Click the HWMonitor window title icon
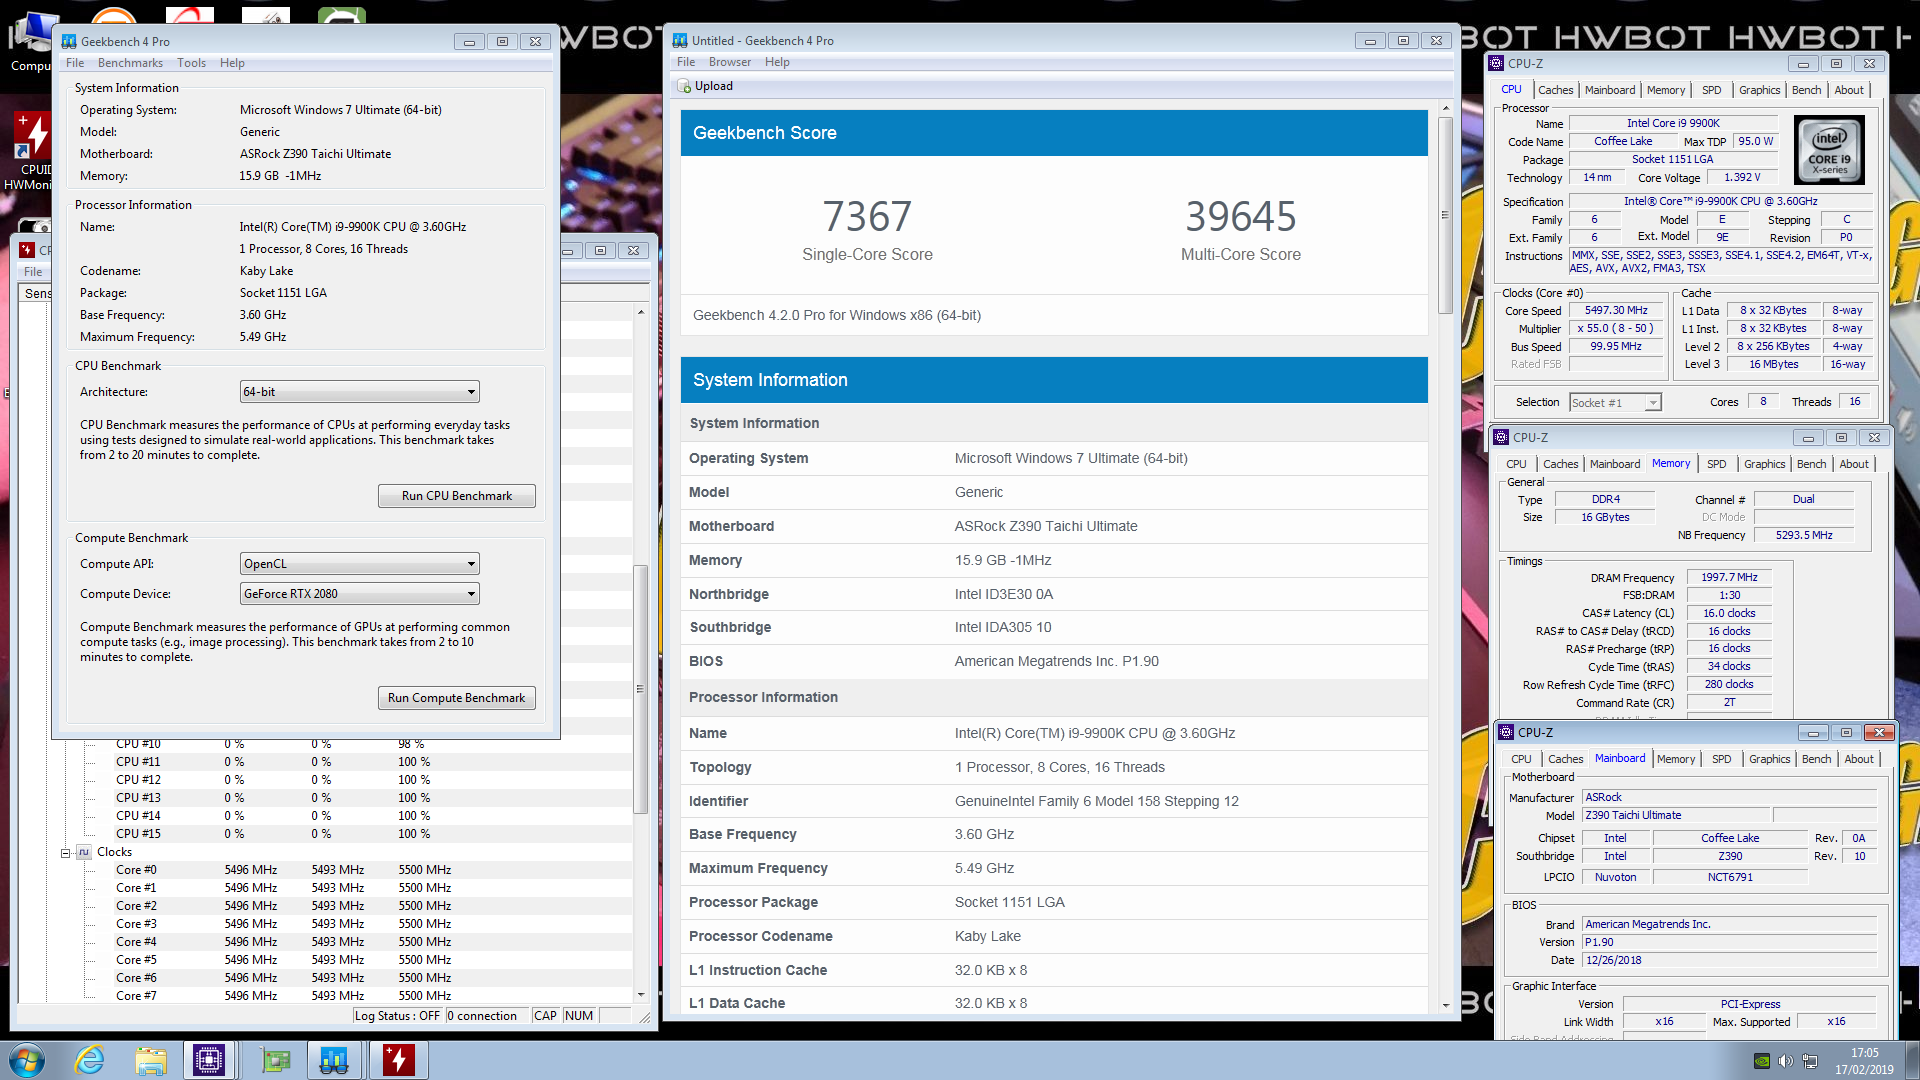 28,250
